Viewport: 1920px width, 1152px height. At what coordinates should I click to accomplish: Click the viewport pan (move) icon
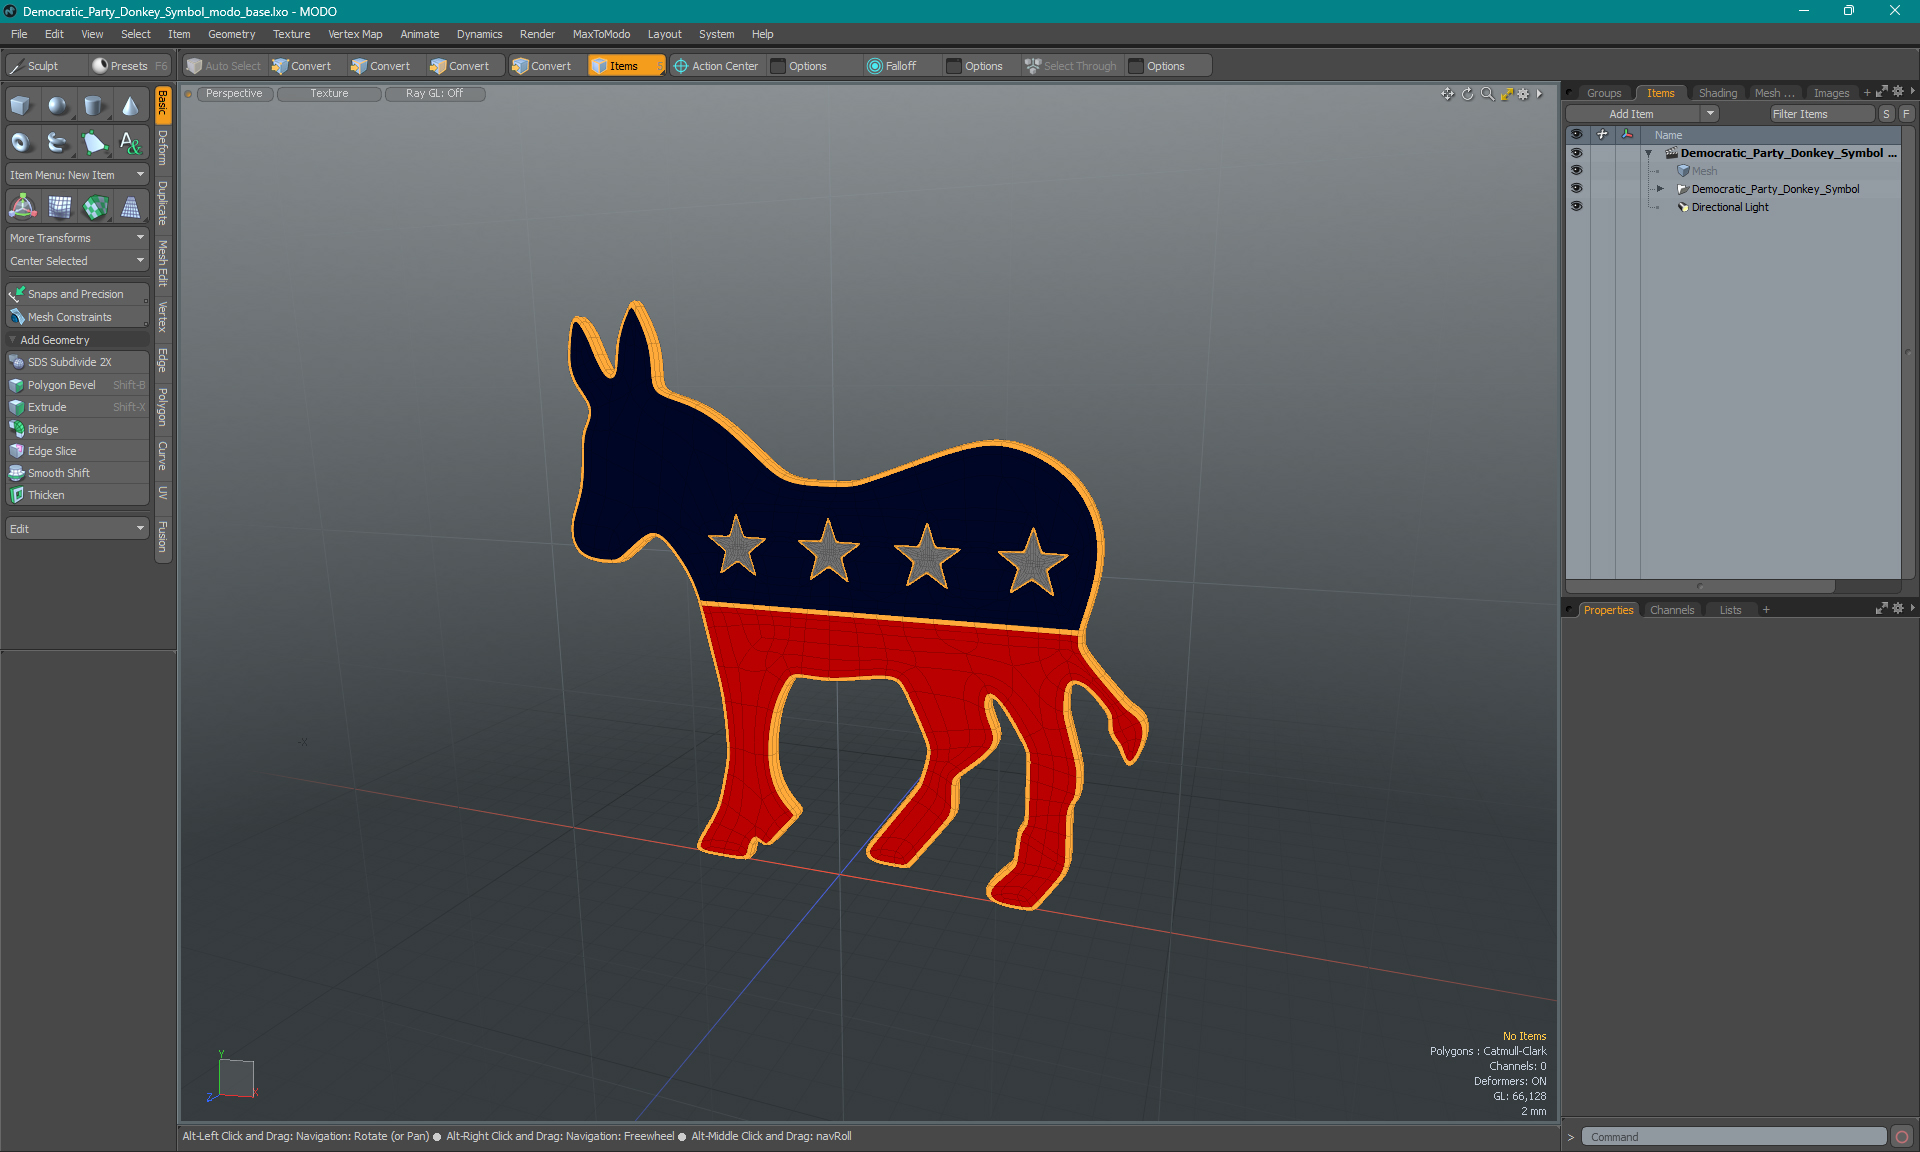[1447, 94]
